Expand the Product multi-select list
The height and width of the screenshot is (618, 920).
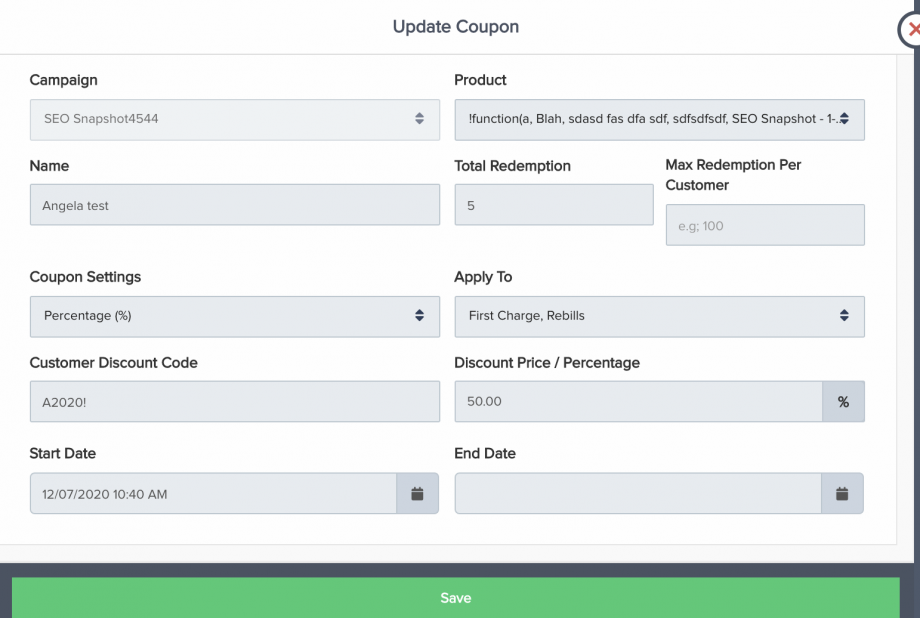648,119
